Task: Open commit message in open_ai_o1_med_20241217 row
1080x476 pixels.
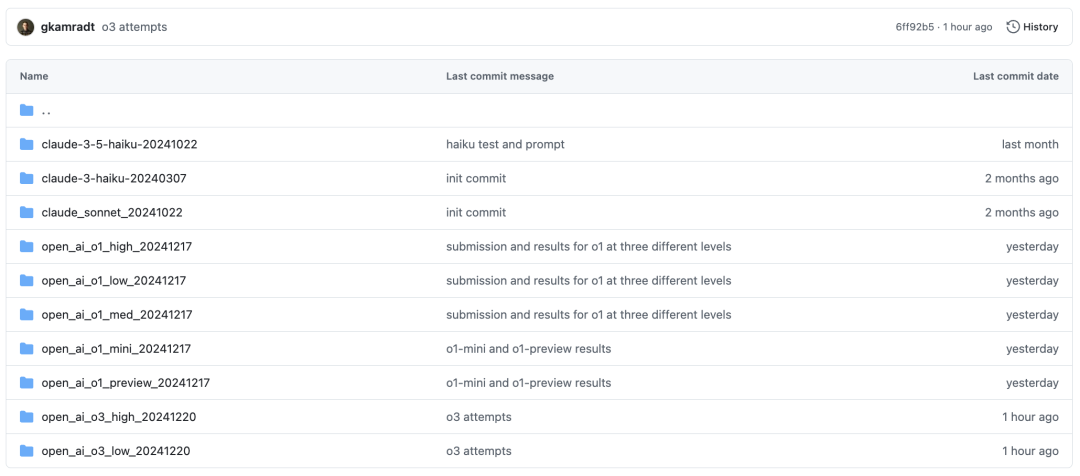Action: point(589,314)
